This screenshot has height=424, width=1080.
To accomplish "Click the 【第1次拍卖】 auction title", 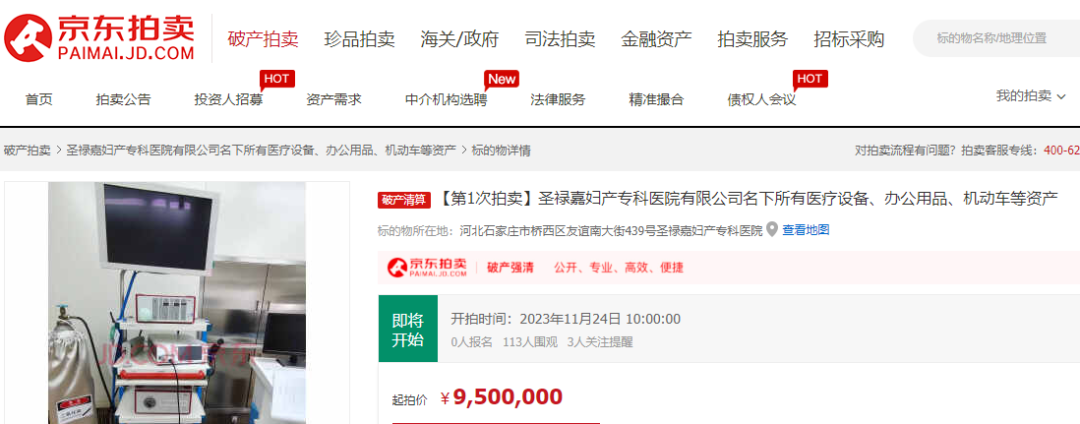I will (747, 200).
